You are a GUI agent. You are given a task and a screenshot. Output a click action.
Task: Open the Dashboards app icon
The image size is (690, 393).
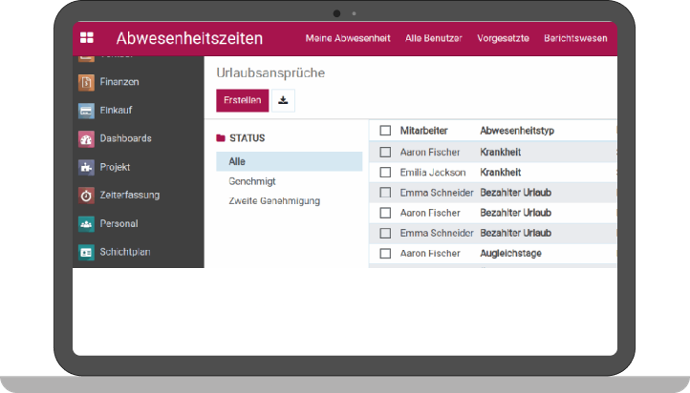click(86, 139)
